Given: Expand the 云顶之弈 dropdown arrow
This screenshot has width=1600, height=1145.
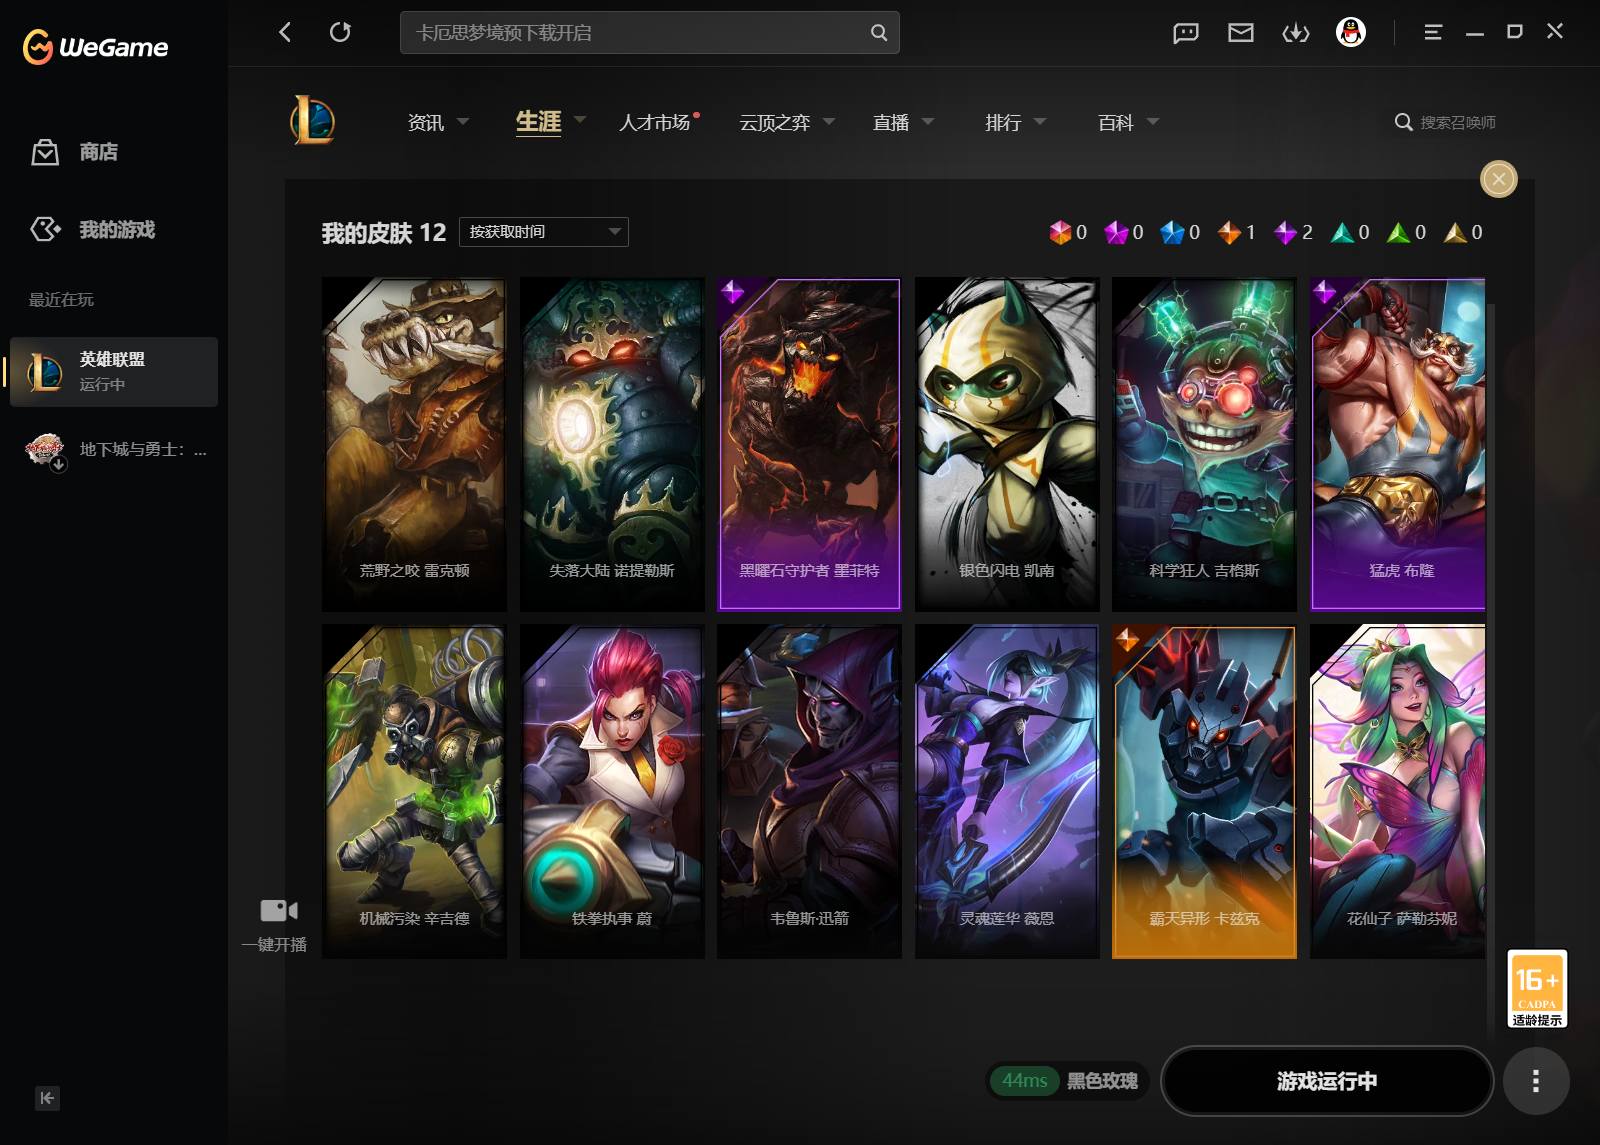Looking at the screenshot, I should click(x=829, y=121).
